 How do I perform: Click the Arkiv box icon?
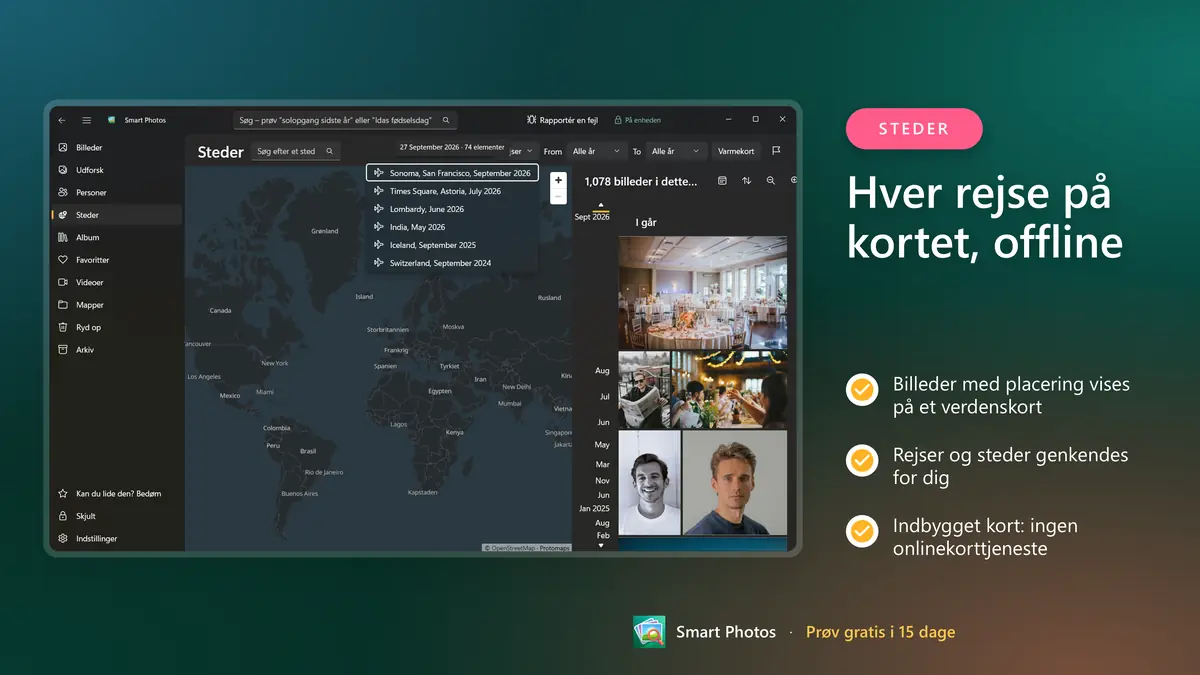click(x=63, y=350)
